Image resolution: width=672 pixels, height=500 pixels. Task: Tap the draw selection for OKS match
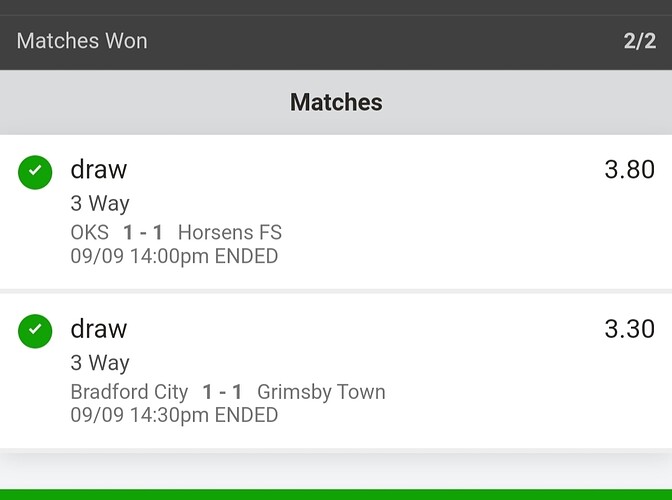(x=98, y=170)
